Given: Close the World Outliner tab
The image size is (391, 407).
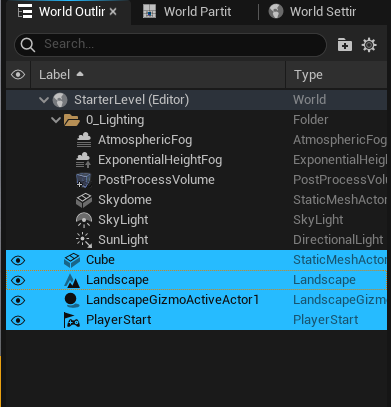Looking at the screenshot, I should (113, 12).
